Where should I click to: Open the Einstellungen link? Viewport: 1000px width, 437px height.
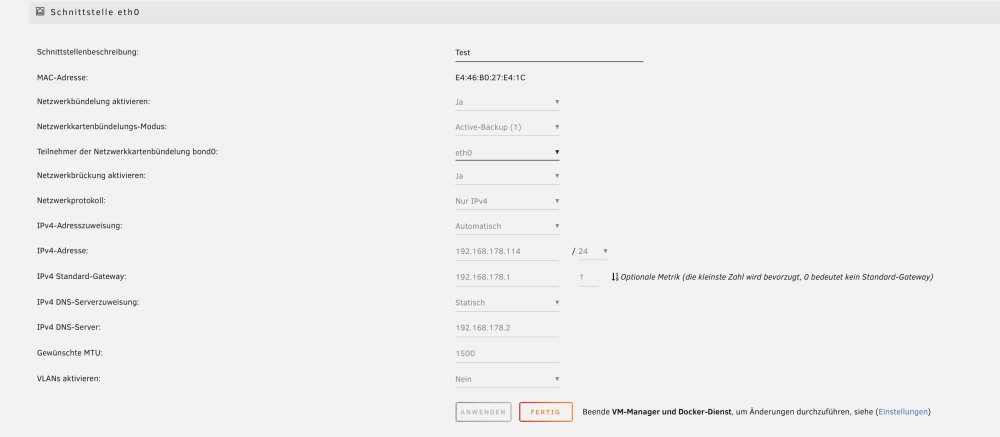(903, 412)
